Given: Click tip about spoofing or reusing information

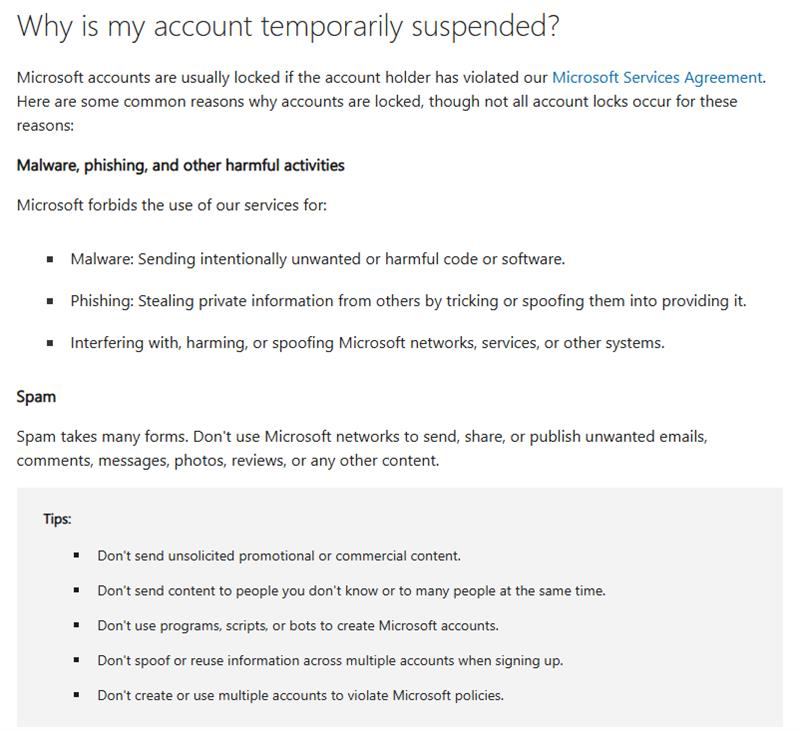Looking at the screenshot, I should pos(330,661).
